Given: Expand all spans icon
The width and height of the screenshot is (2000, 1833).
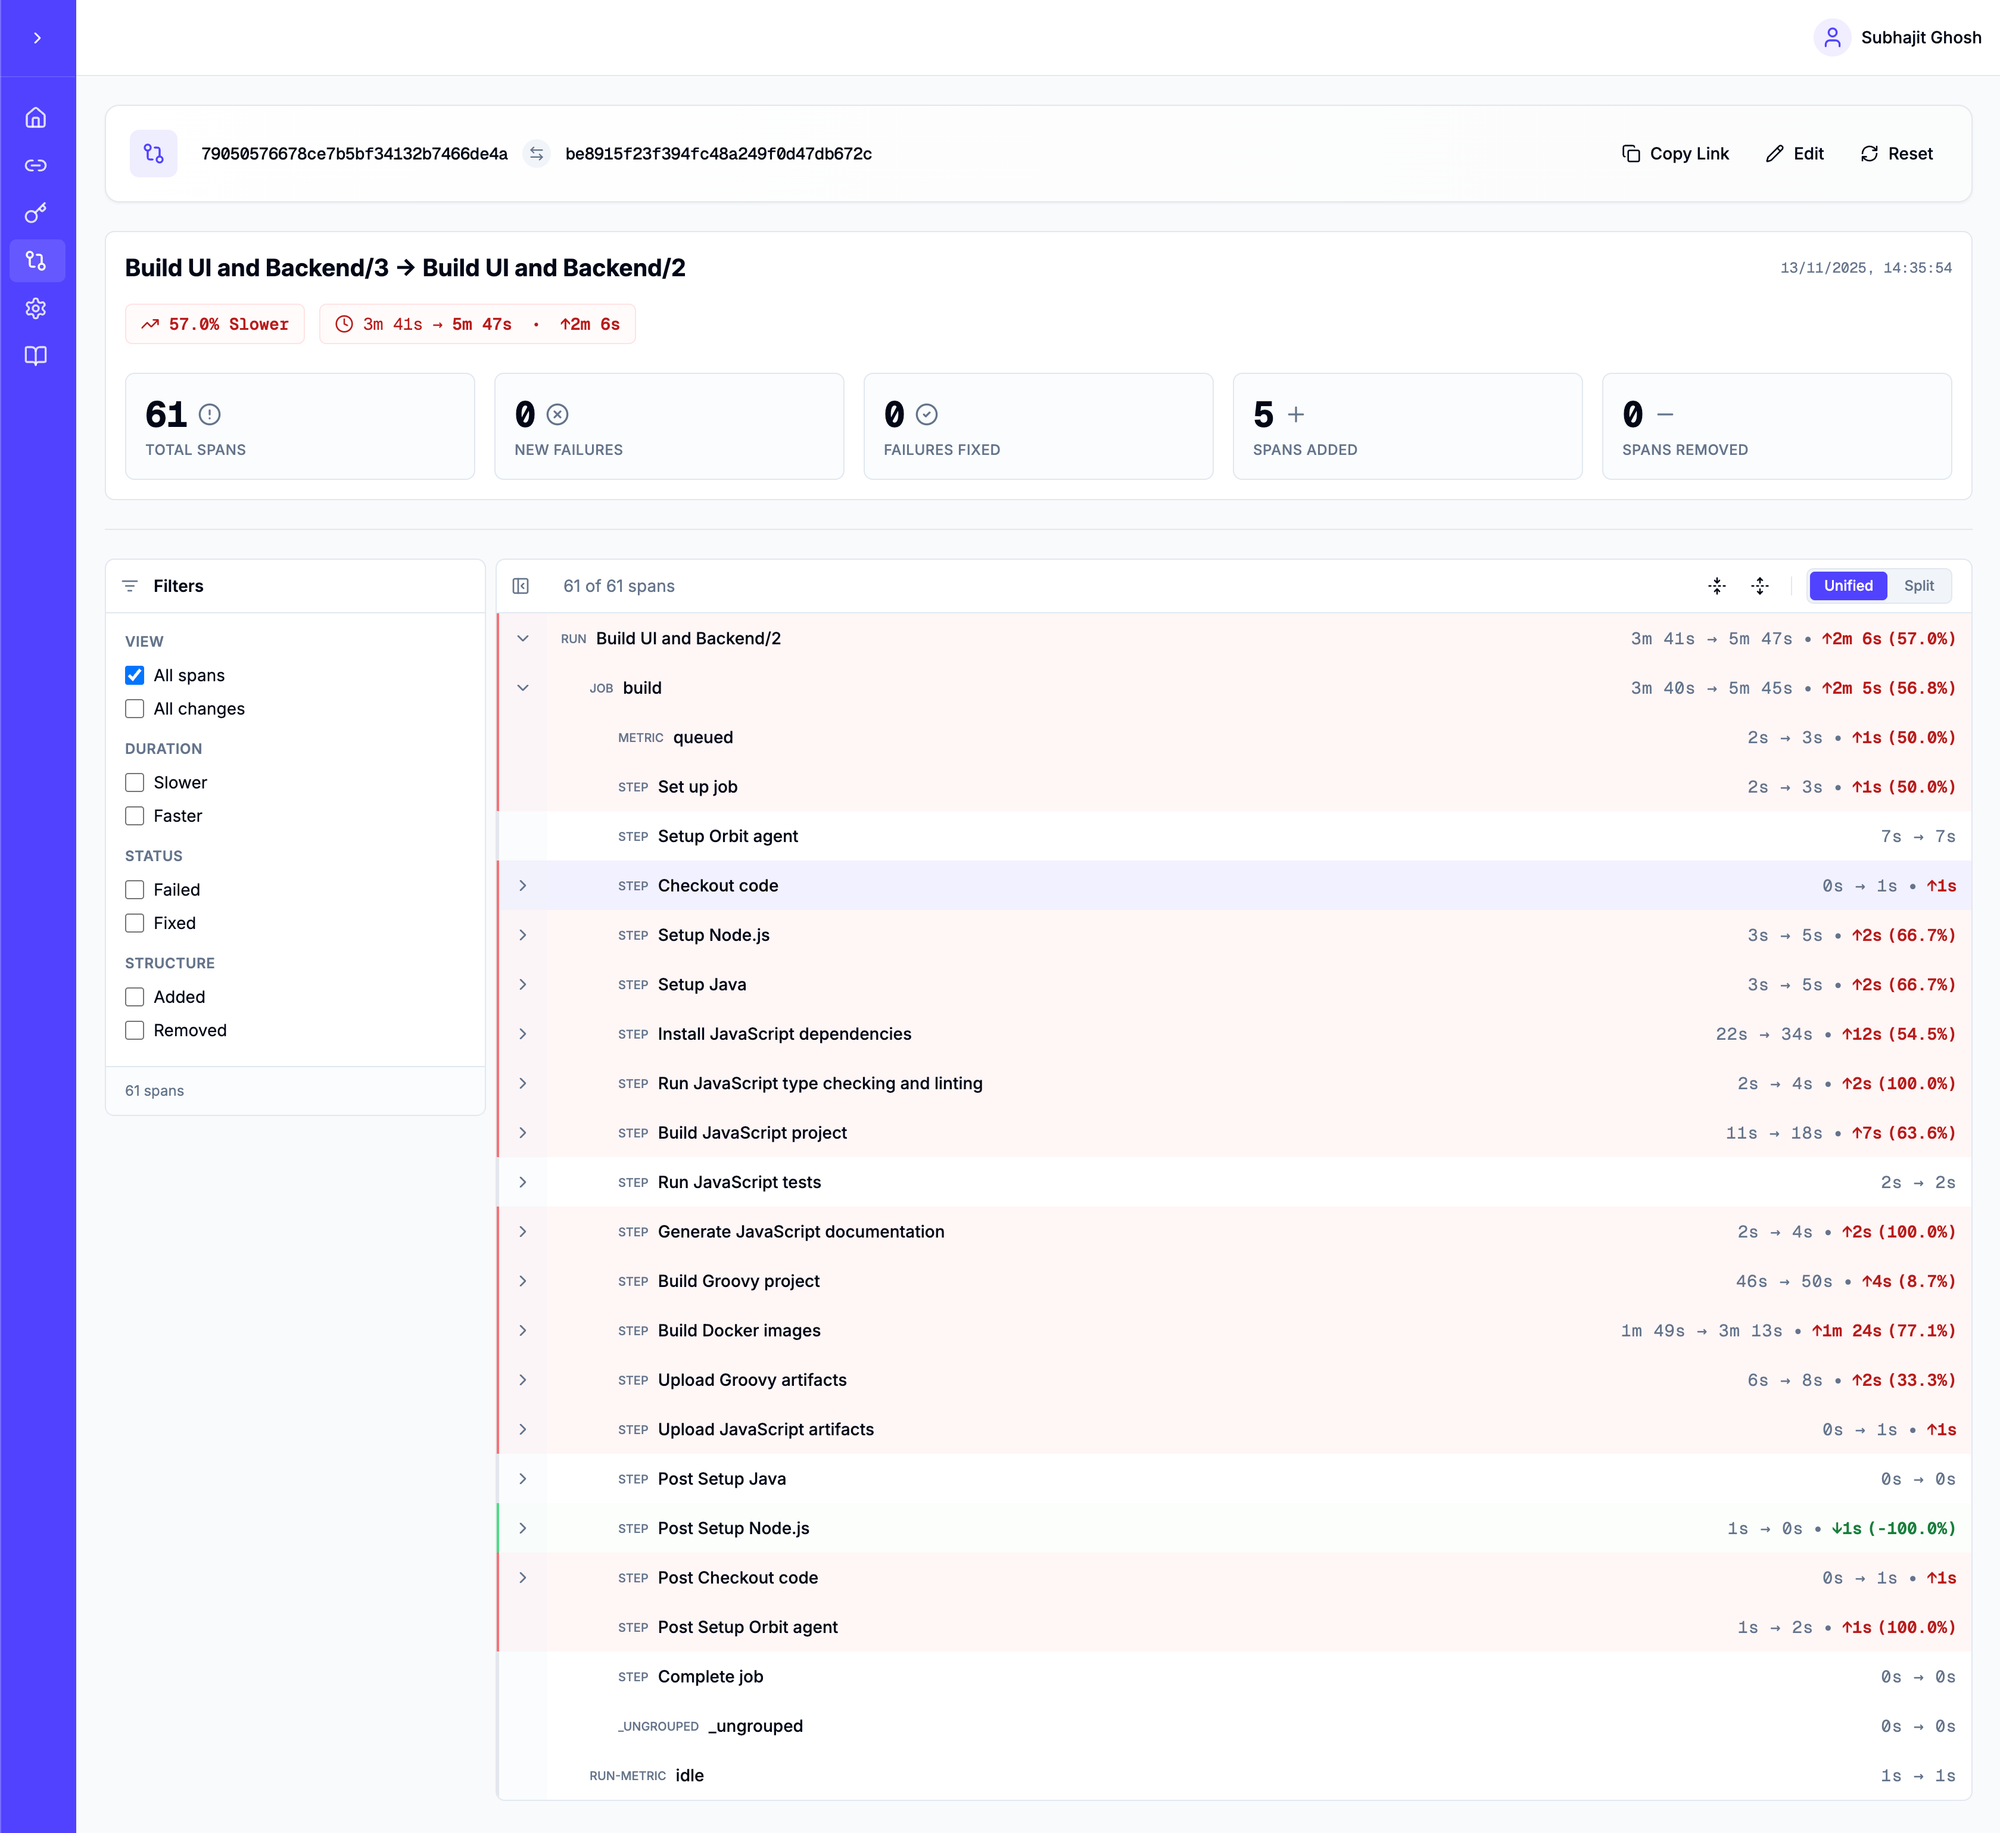Looking at the screenshot, I should tap(1760, 586).
